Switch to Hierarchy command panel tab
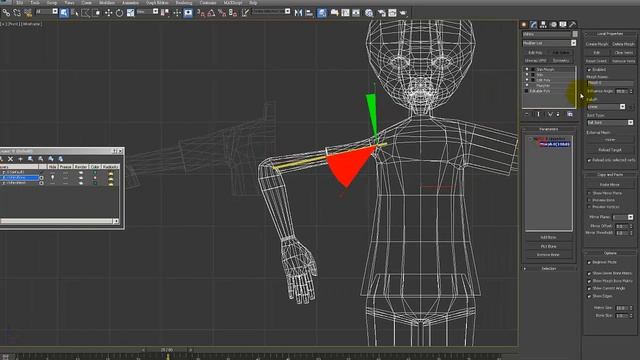The image size is (640, 360). 544,24
